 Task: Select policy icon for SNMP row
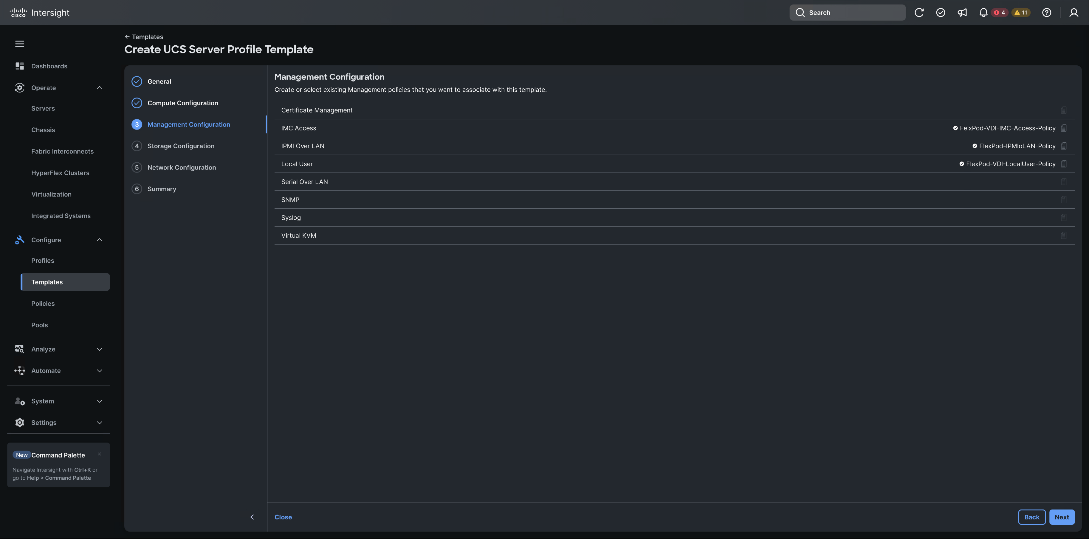(1063, 200)
